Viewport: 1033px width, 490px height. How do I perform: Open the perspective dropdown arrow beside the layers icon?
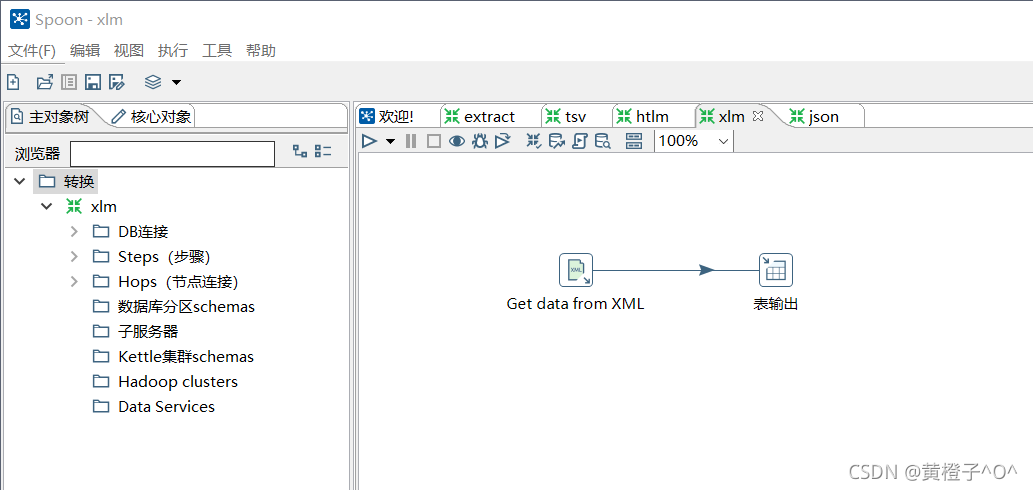coord(176,82)
